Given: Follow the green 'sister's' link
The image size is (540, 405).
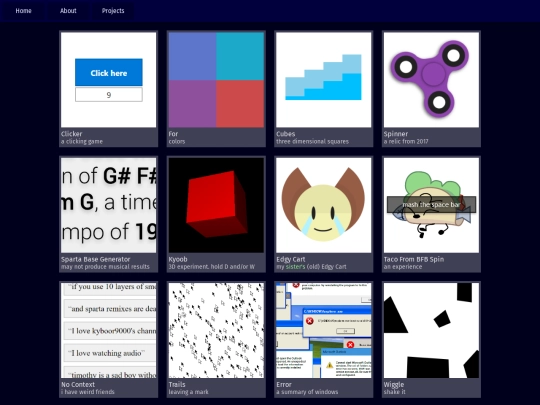Looking at the screenshot, I should click(295, 267).
